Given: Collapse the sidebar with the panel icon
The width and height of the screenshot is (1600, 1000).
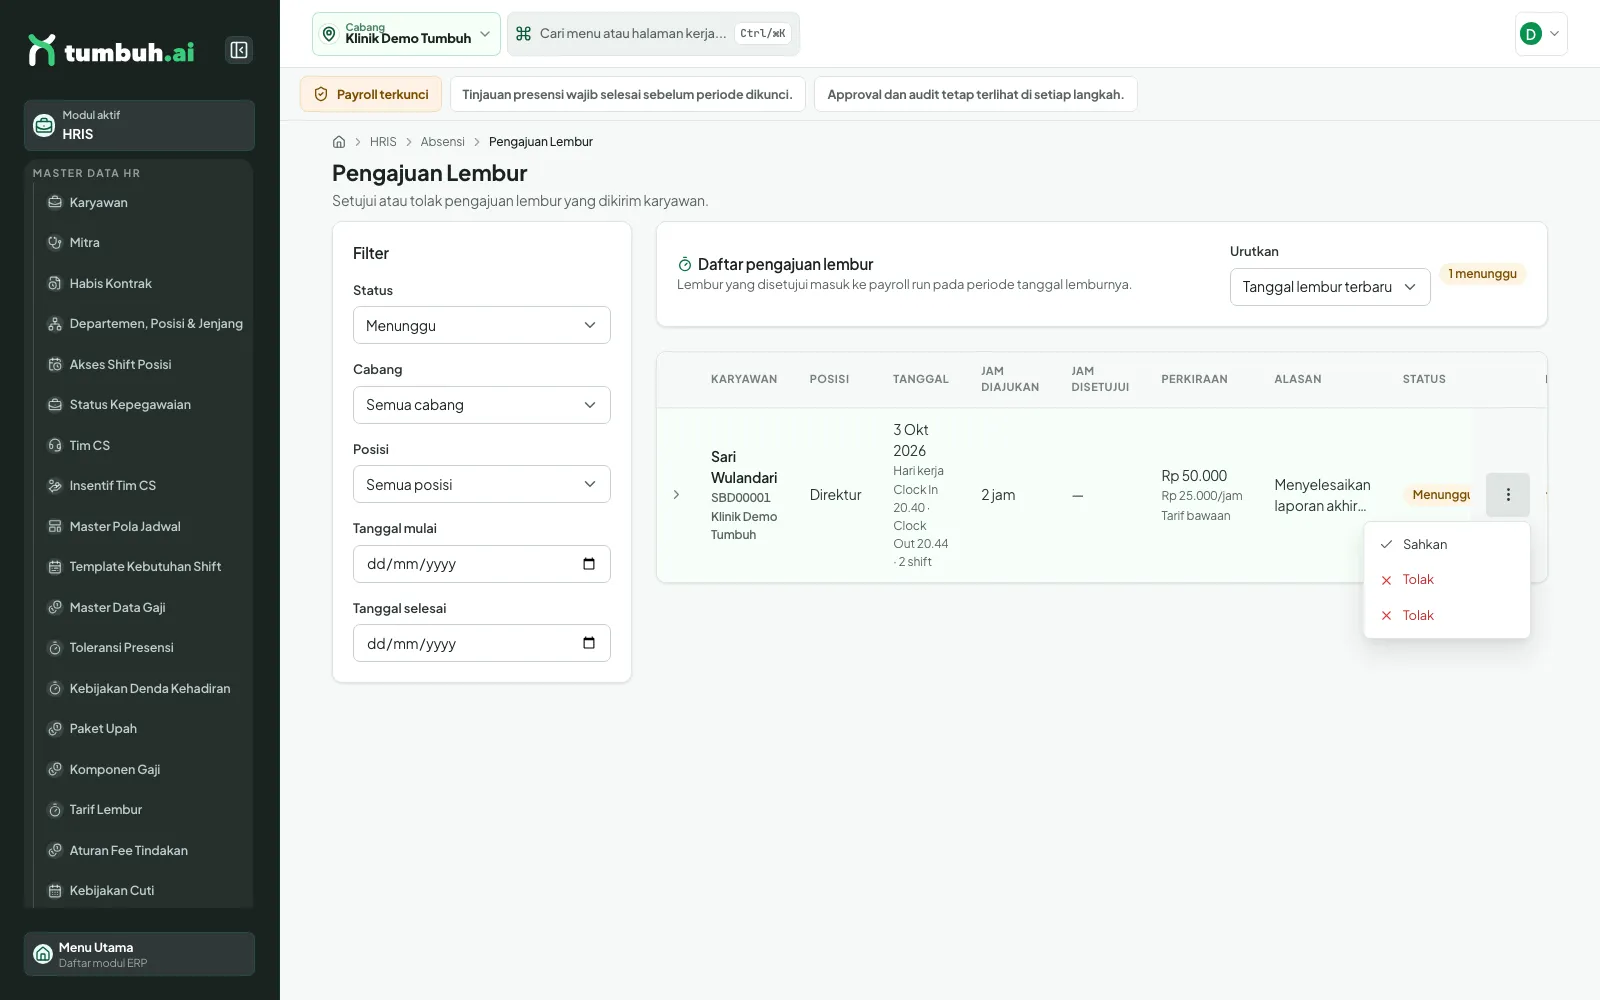Looking at the screenshot, I should pyautogui.click(x=239, y=50).
